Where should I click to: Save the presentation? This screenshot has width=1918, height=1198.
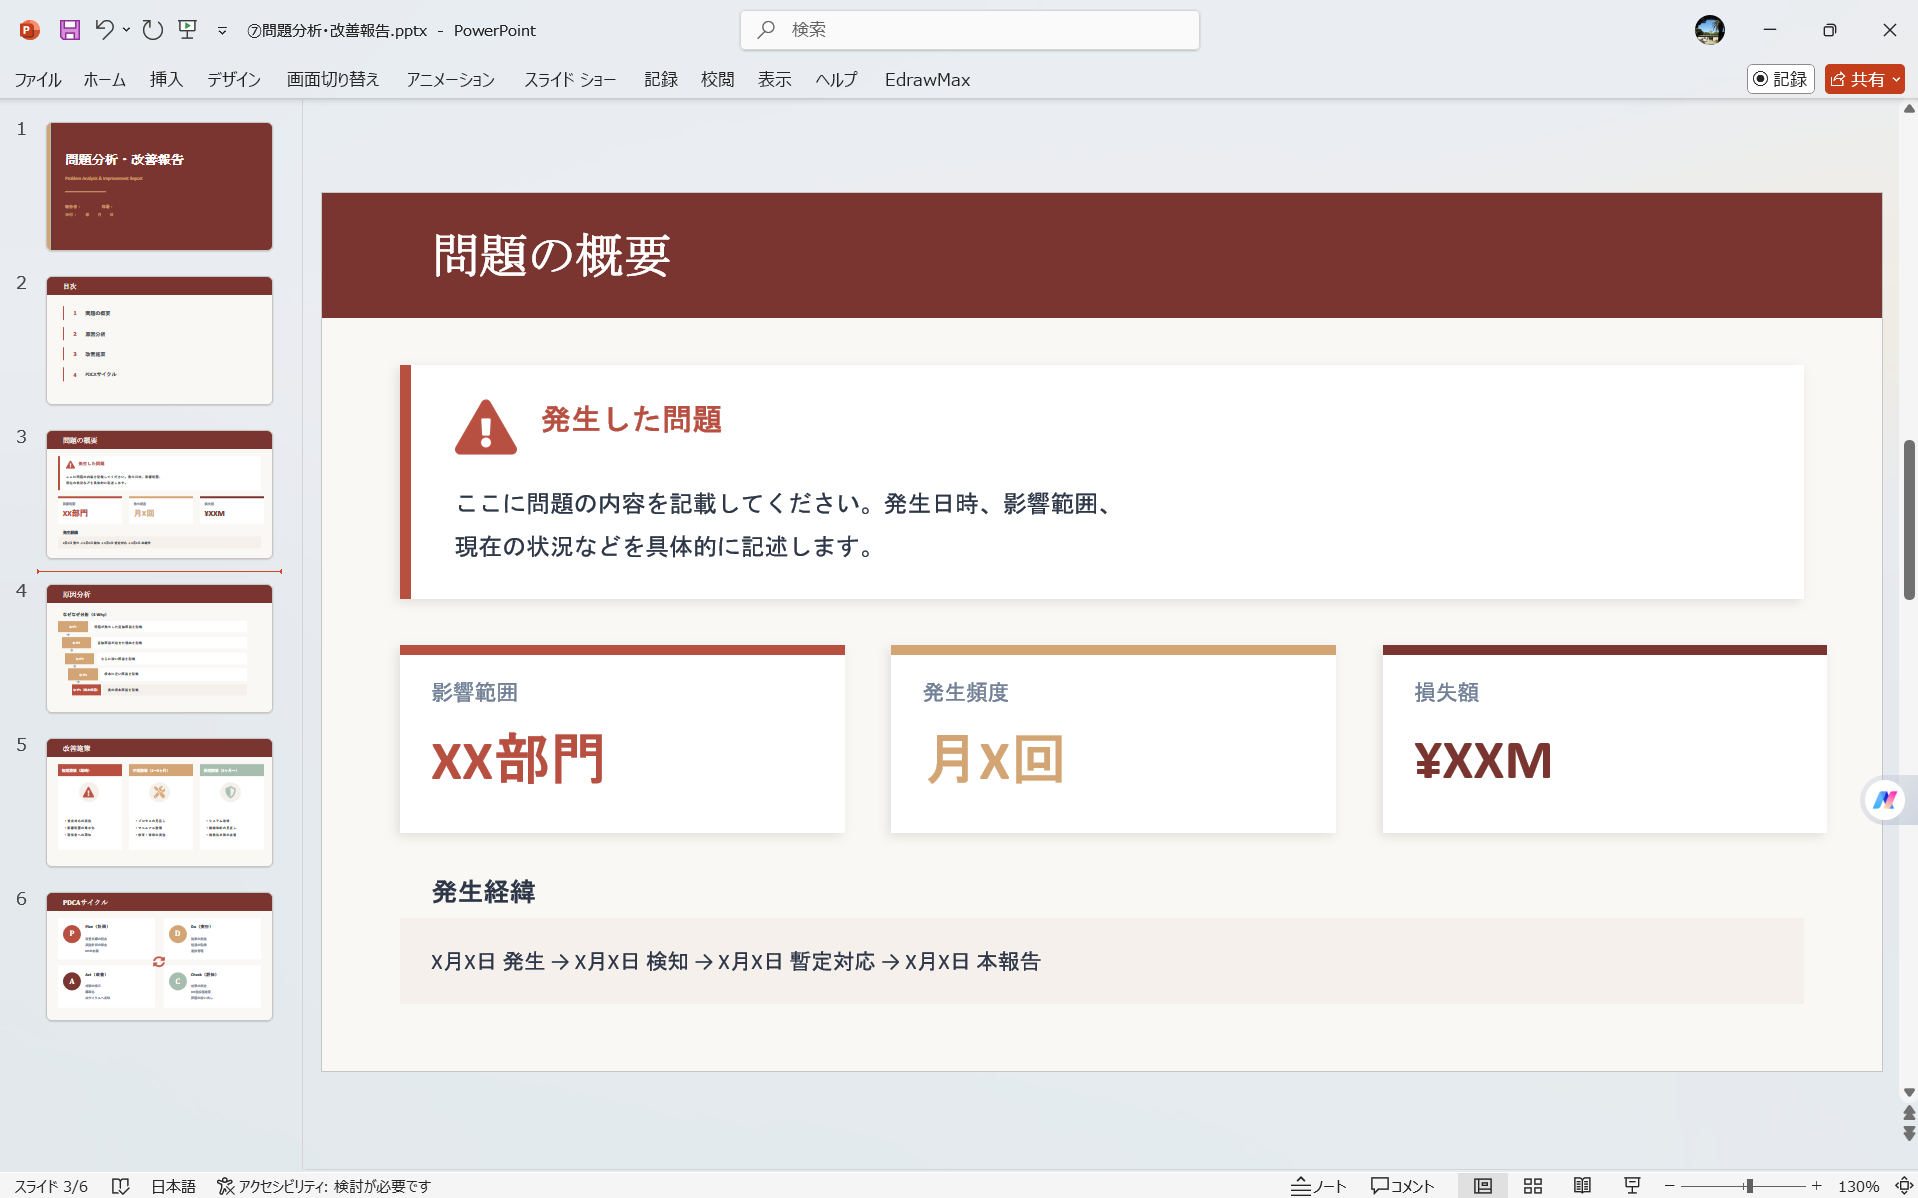pos(69,30)
